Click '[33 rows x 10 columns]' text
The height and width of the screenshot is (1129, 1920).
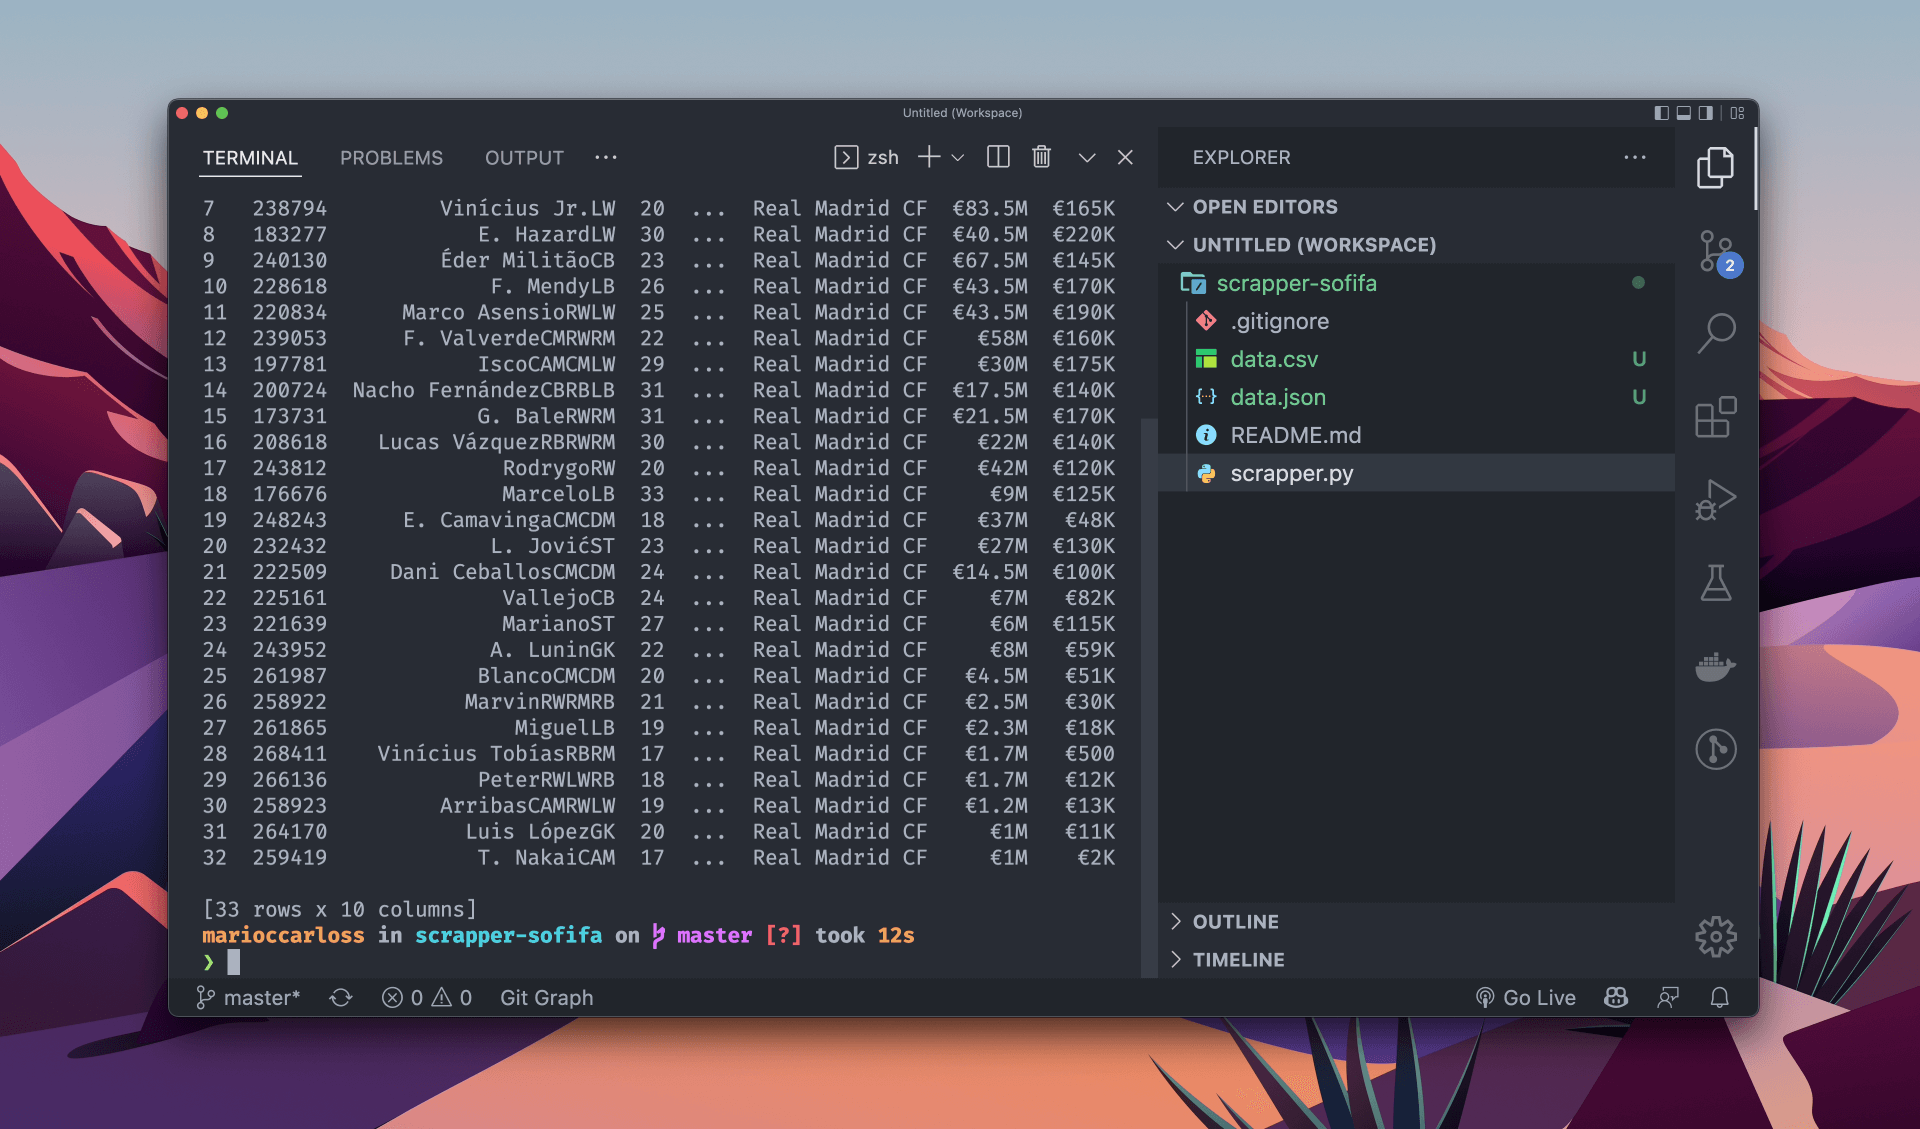coord(340,909)
